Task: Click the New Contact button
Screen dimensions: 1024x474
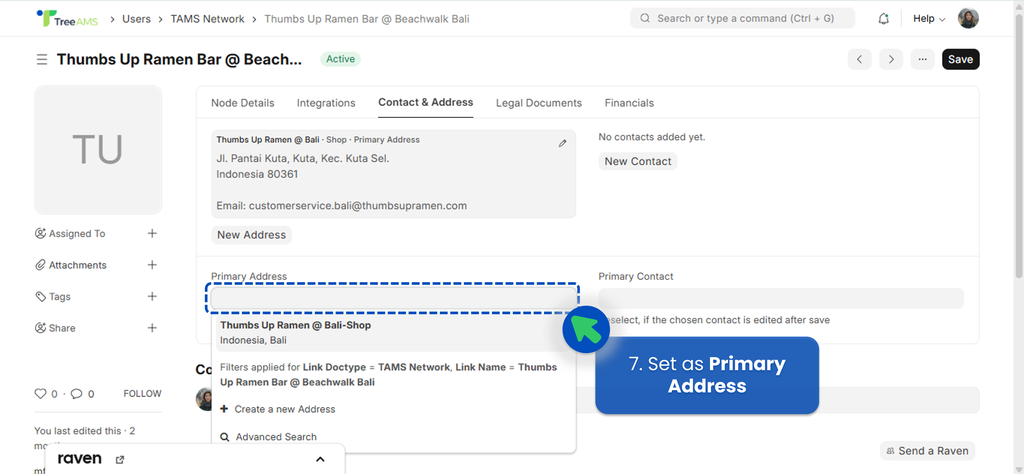Action: coord(638,161)
